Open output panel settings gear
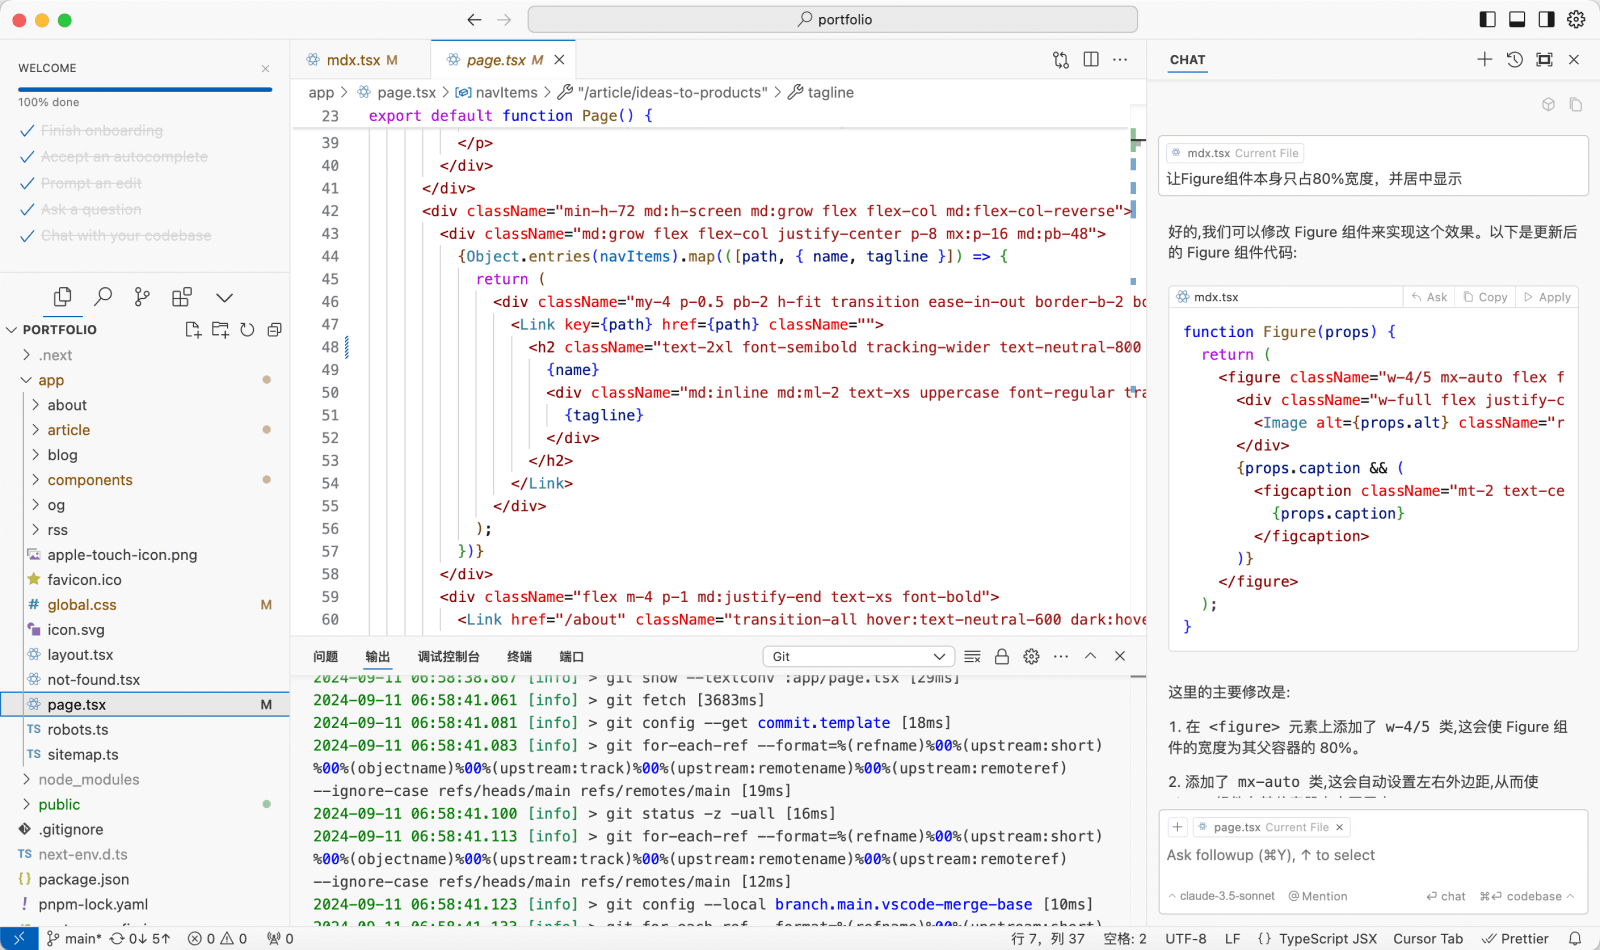Viewport: 1600px width, 950px height. [x=1031, y=657]
